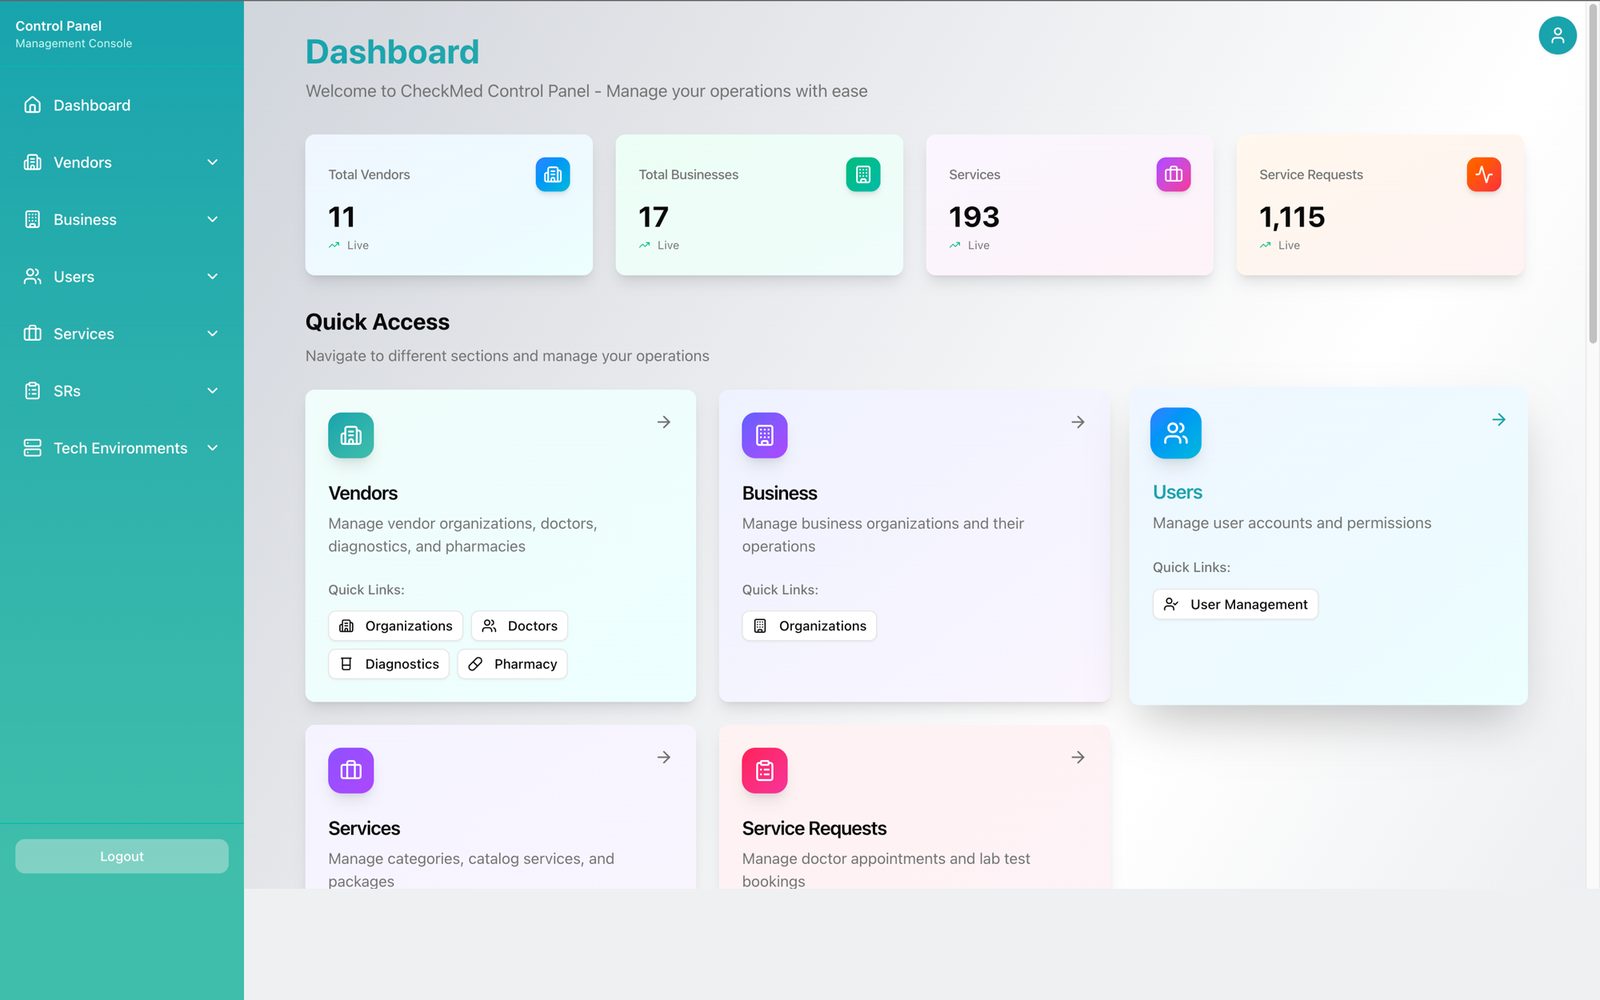Expand the Tech Environments sidebar chevron
The image size is (1600, 1000).
pyautogui.click(x=212, y=448)
